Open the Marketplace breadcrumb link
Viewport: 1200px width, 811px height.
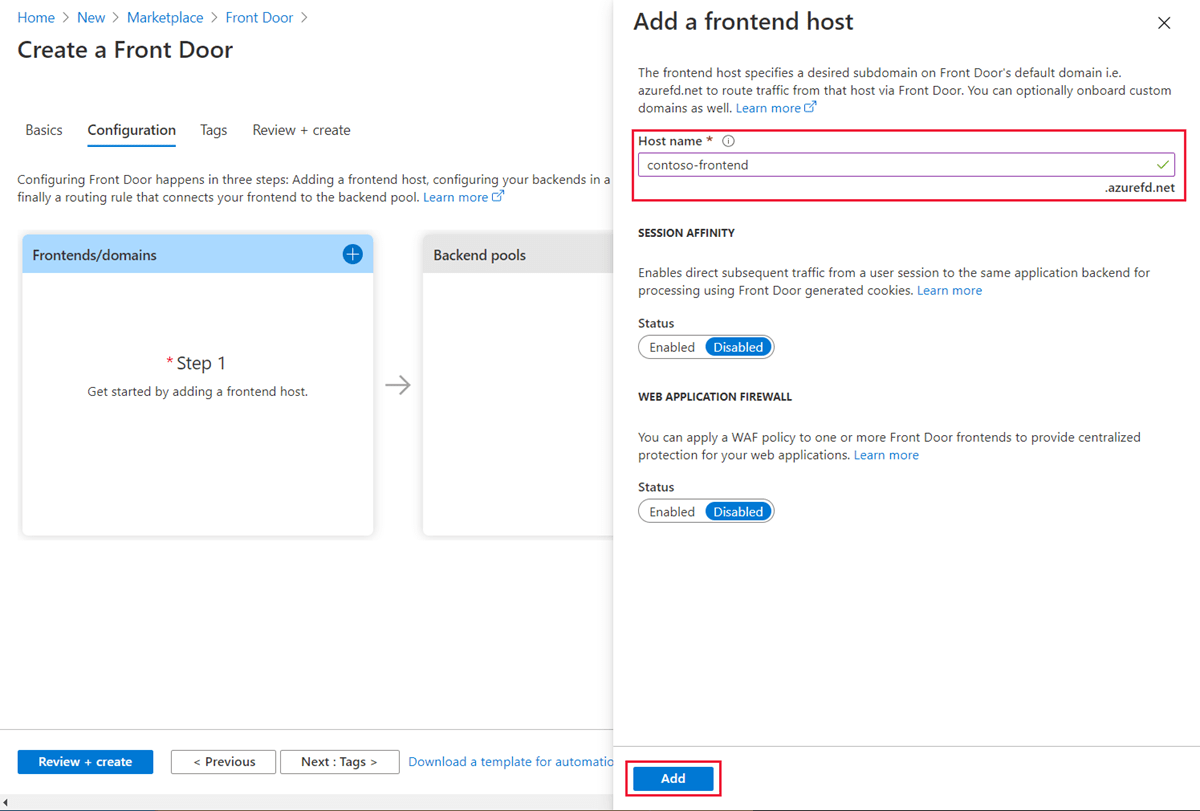point(165,17)
